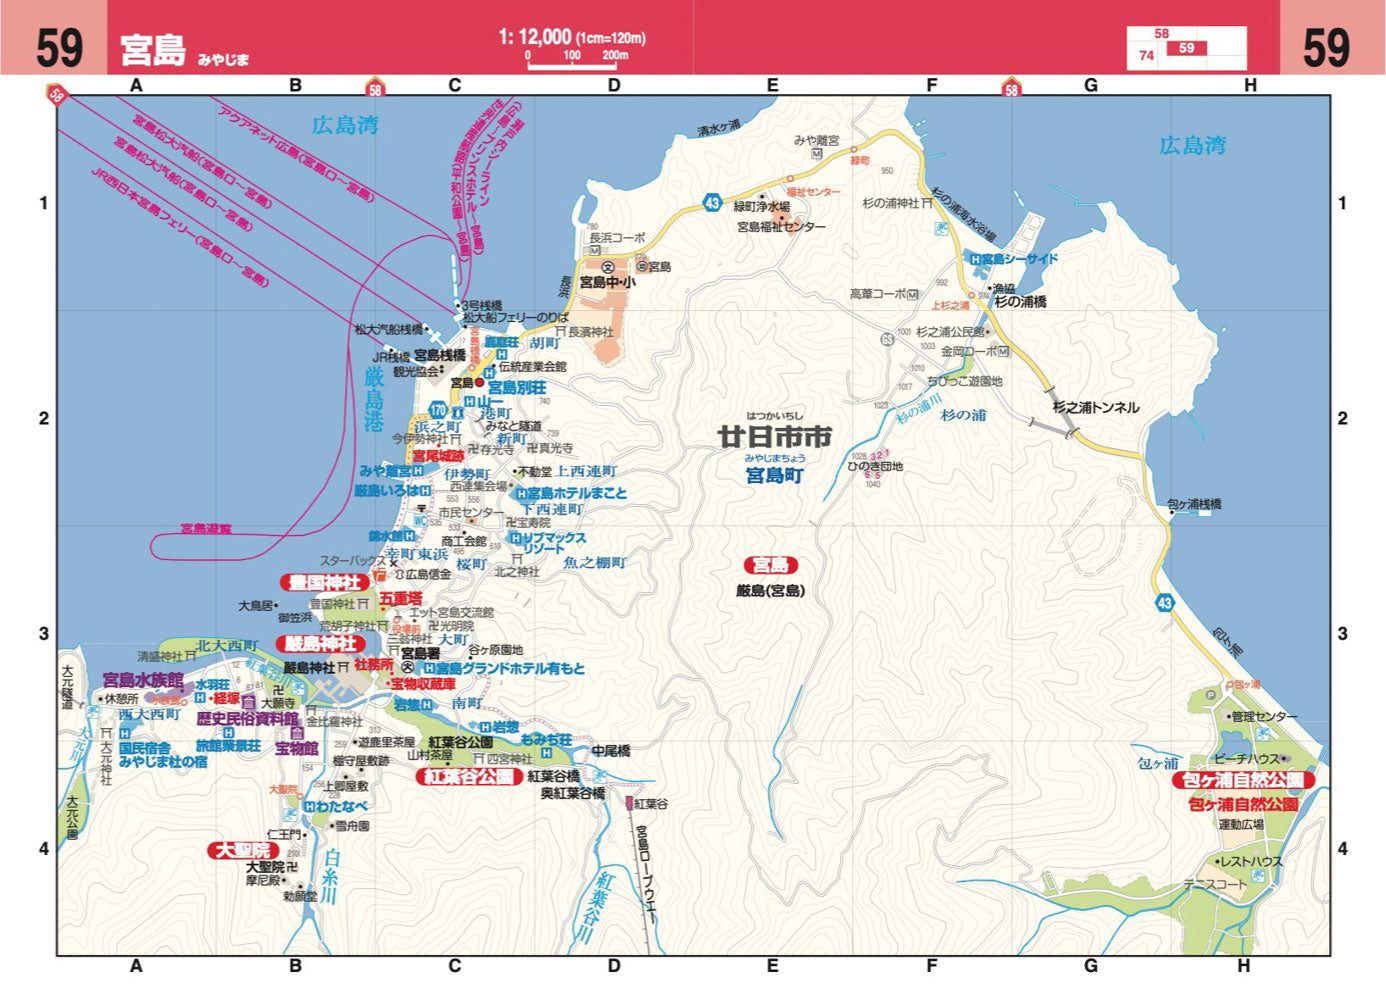Click the red 宮島 station dot marker

[x=480, y=382]
